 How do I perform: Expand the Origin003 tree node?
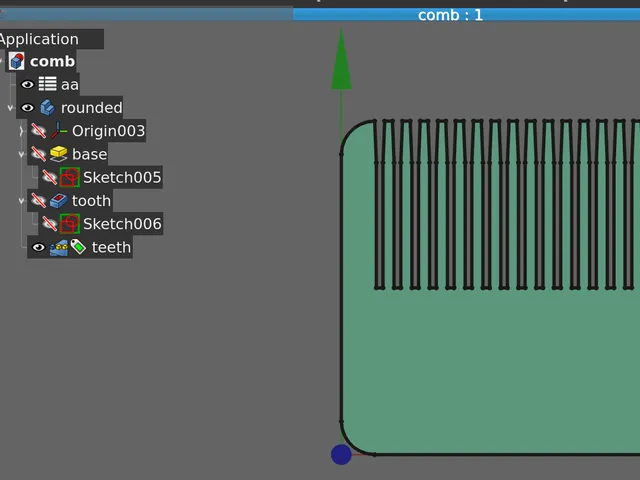click(21, 131)
